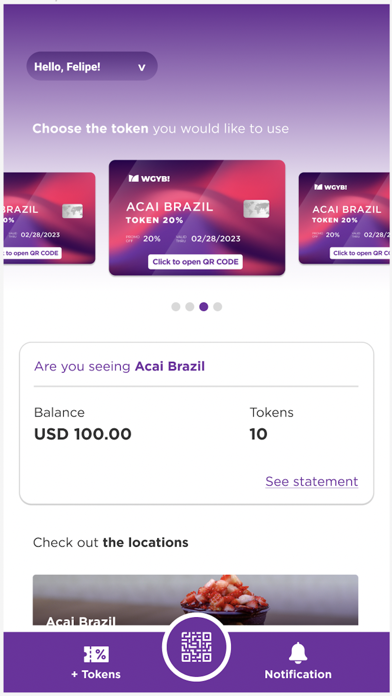Open the QR code scanner icon
This screenshot has height=696, width=392.
pos(196,647)
